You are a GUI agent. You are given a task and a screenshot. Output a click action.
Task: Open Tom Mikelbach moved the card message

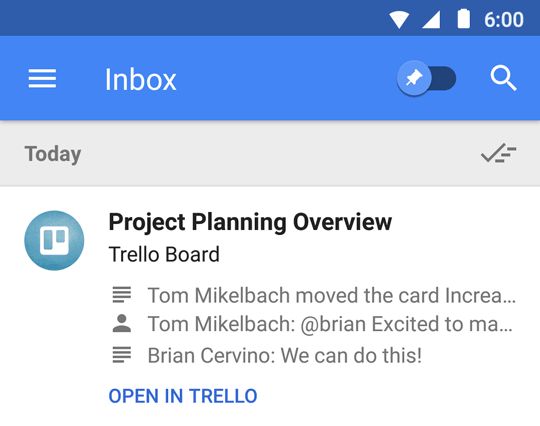pyautogui.click(x=332, y=295)
